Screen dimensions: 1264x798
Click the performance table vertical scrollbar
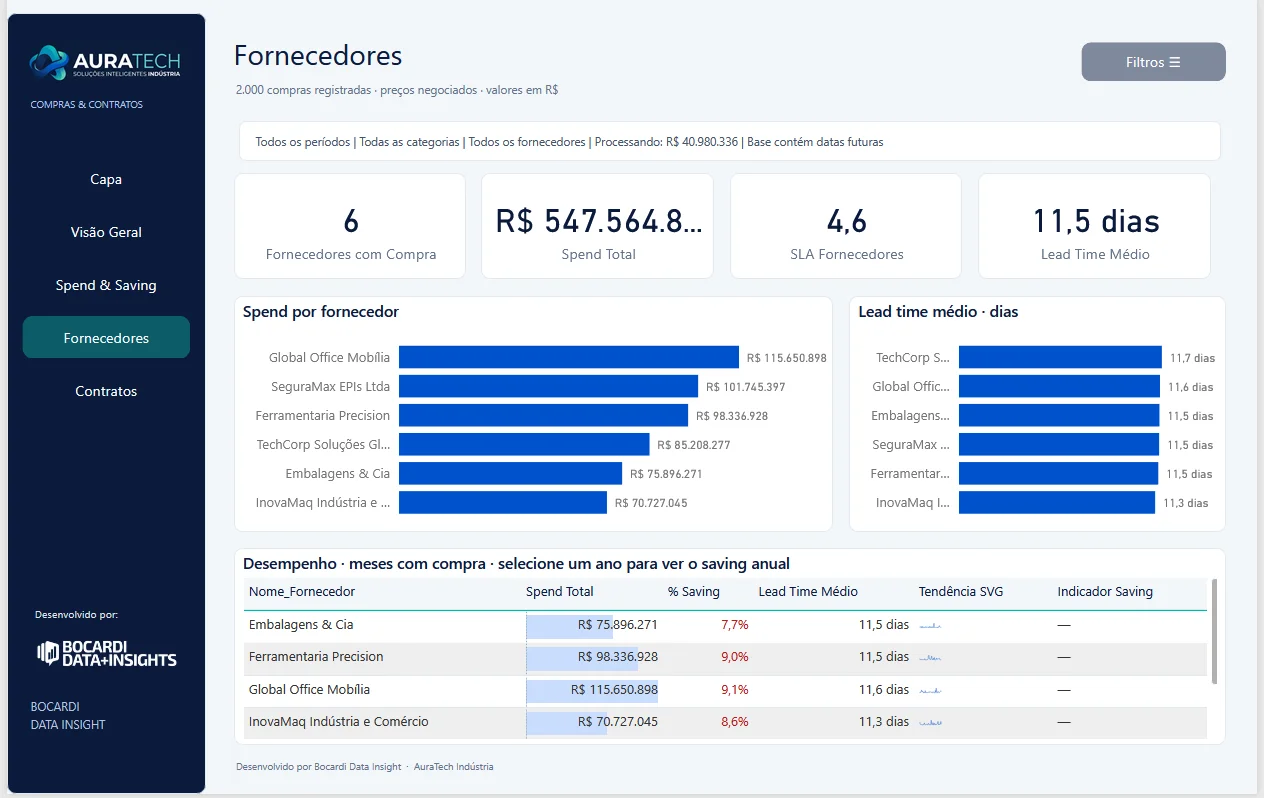(x=1214, y=631)
